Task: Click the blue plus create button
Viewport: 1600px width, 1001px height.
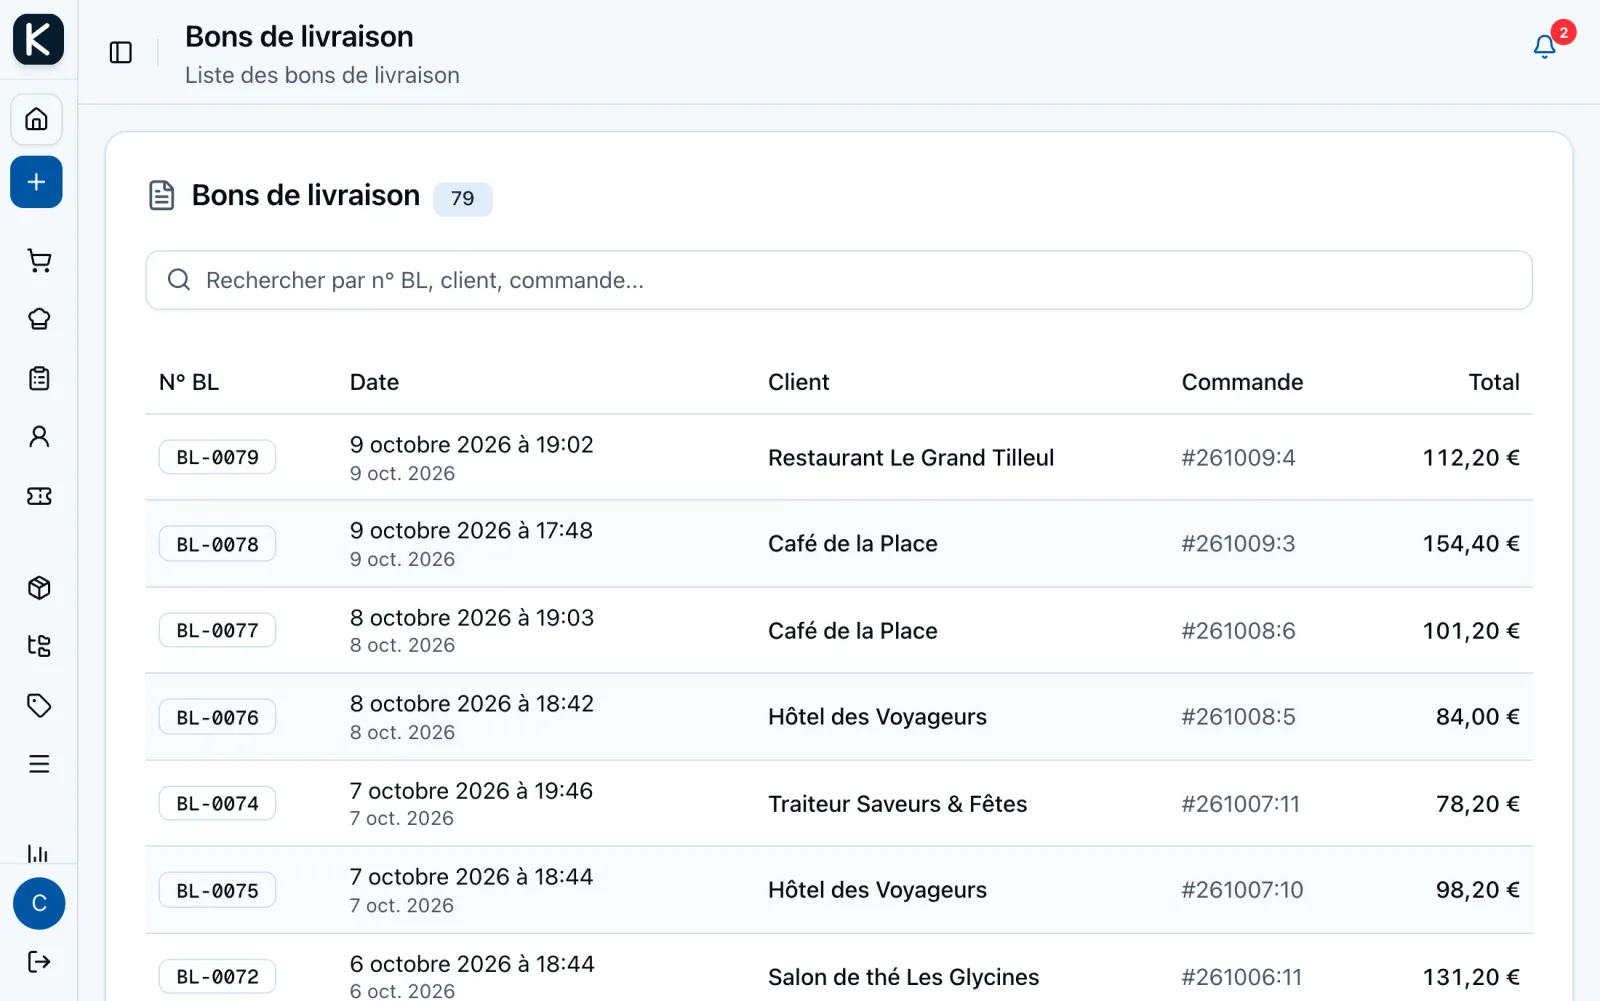Action: tap(37, 182)
